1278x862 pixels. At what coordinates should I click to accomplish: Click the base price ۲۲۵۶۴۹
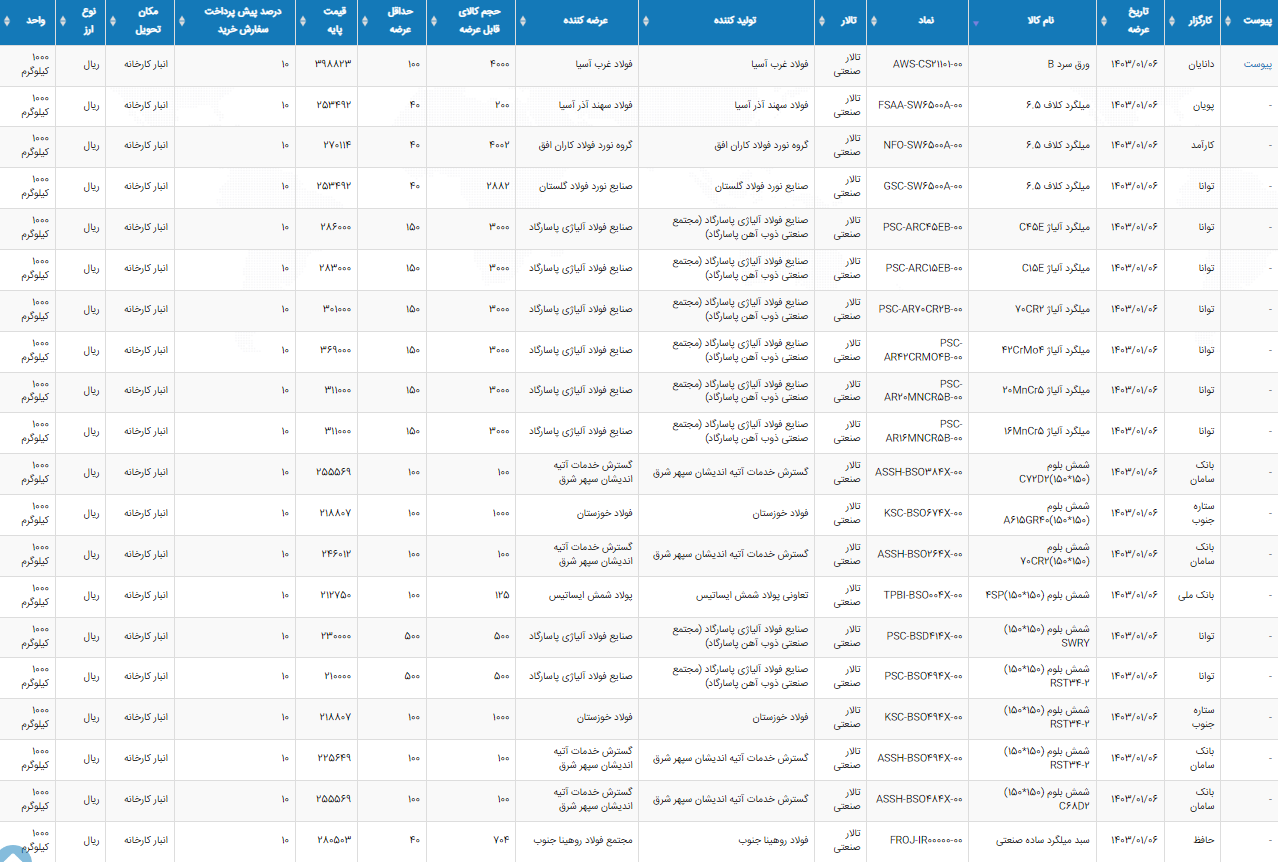click(x=335, y=759)
